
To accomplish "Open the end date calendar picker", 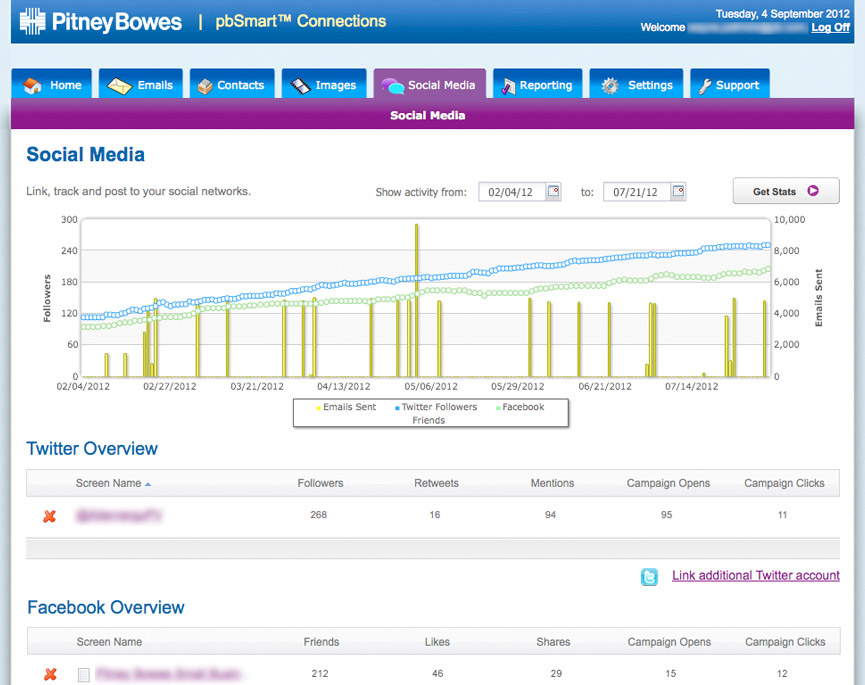I will click(x=678, y=191).
